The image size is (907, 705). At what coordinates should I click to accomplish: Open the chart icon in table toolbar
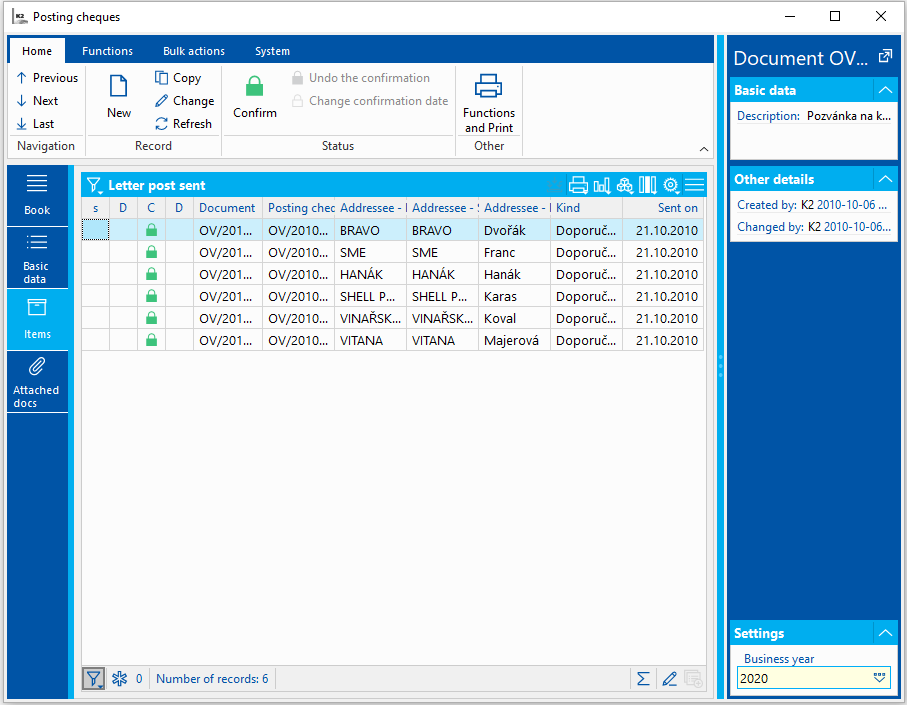pyautogui.click(x=602, y=185)
